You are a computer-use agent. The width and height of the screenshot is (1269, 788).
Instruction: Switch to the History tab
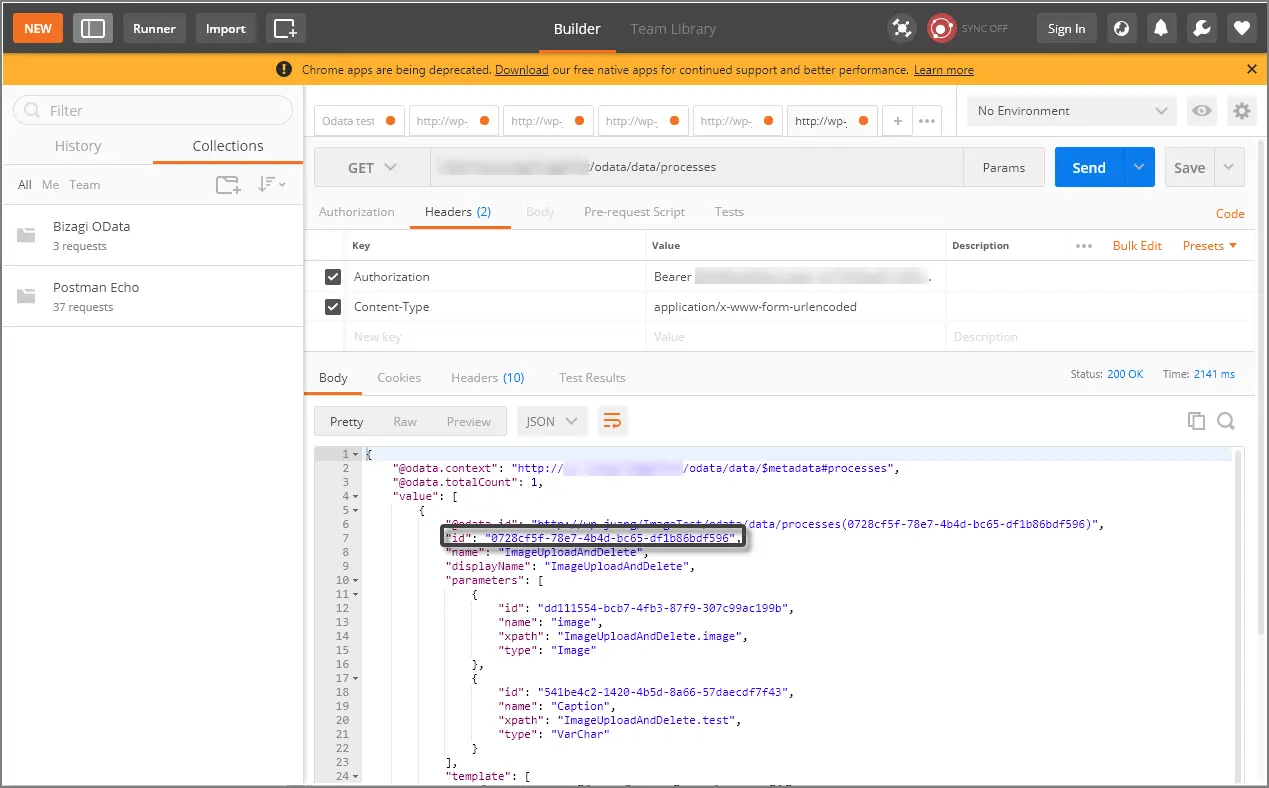coord(78,146)
